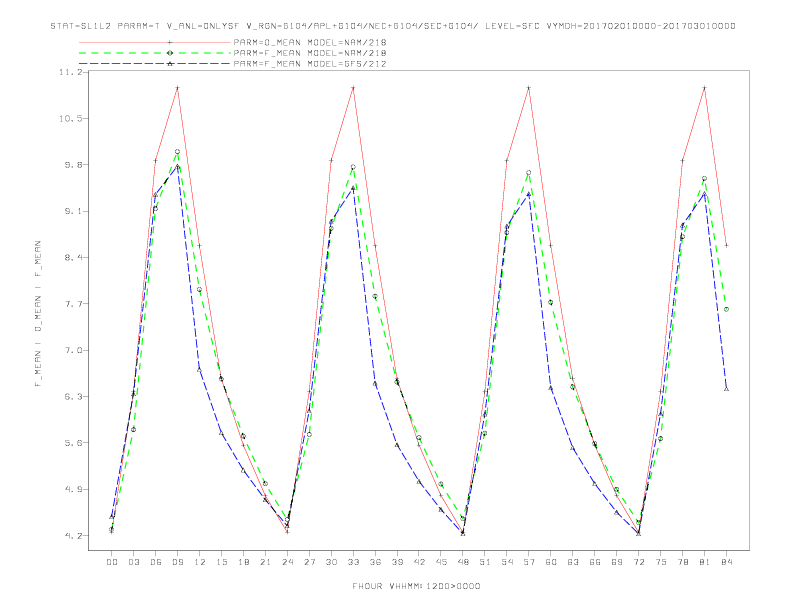This screenshot has width=792, height=612.
Task: Click the y-axis tick label 10.5
Action: point(70,118)
